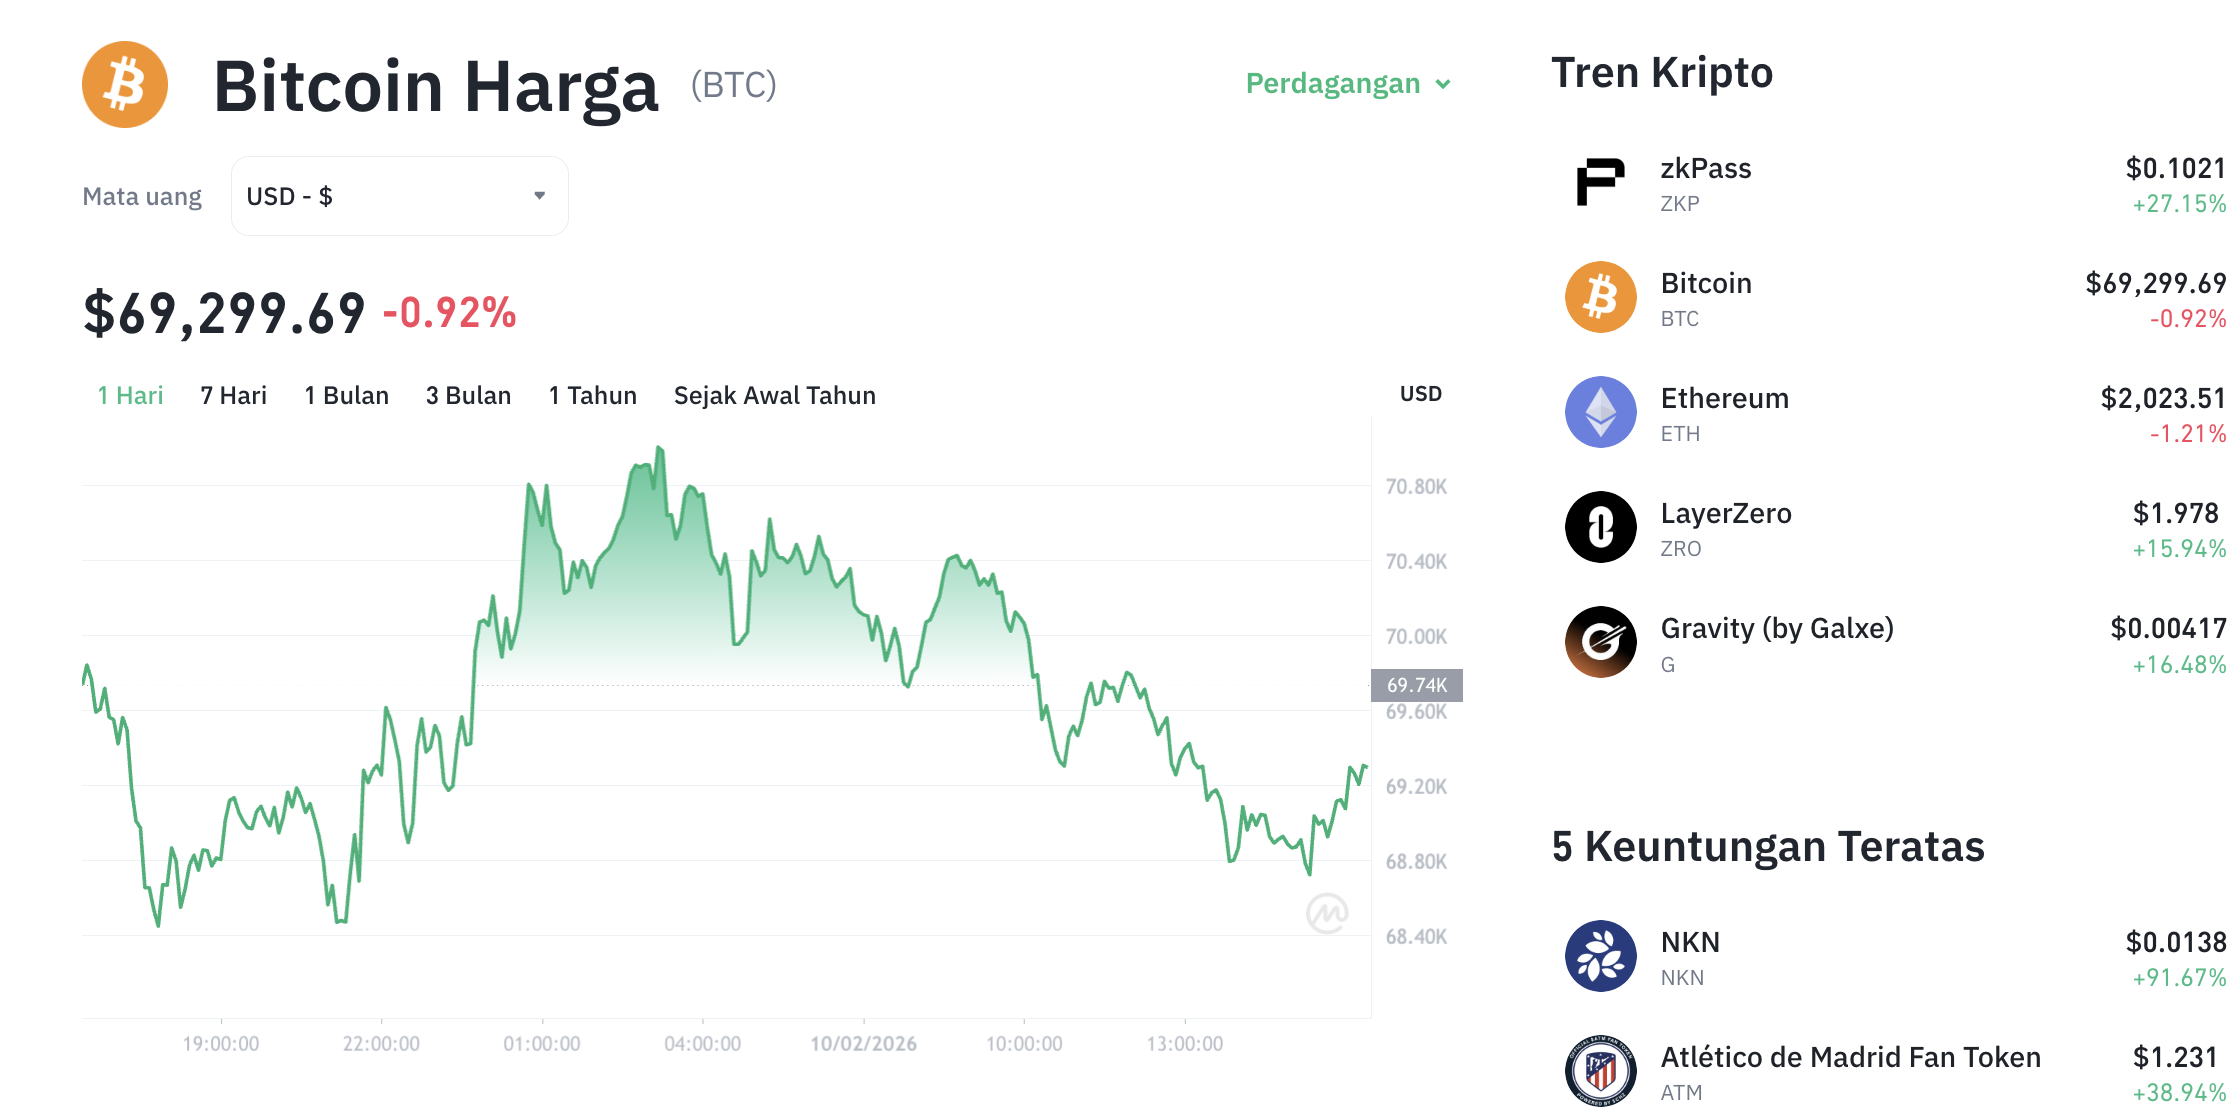The image size is (2240, 1120).
Task: Select the zkPass icon in Tren Kripto
Action: (1599, 184)
